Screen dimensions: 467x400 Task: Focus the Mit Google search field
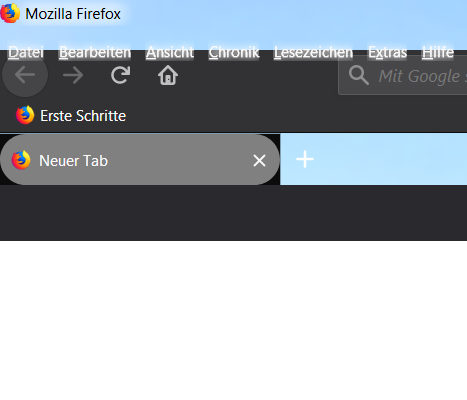(x=403, y=76)
